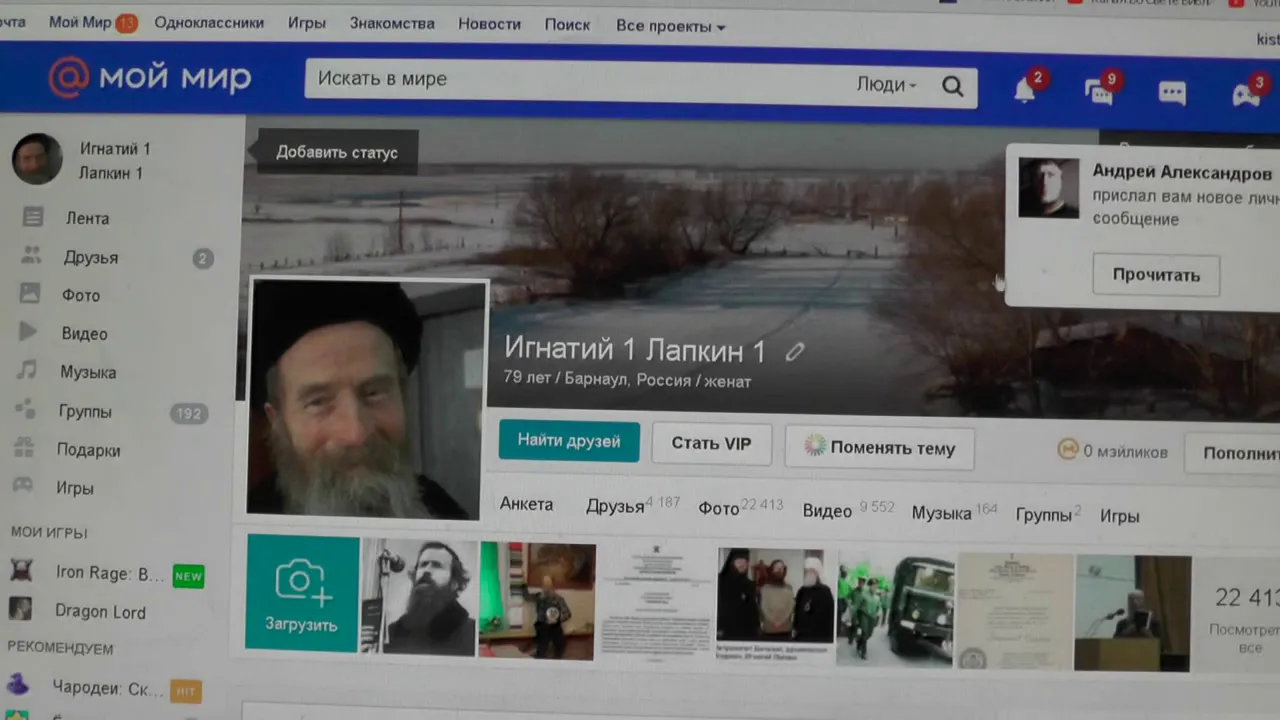This screenshot has width=1280, height=720.
Task: Click the Пополнить button
Action: [x=1232, y=453]
